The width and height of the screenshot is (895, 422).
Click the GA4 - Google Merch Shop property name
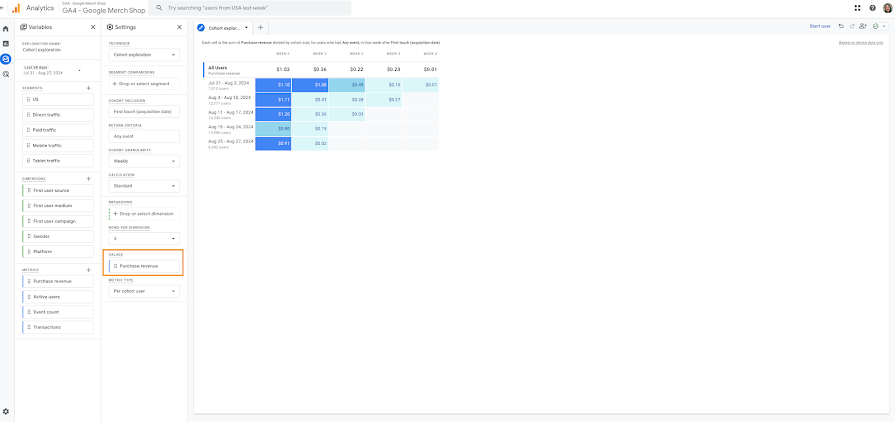(x=103, y=10)
